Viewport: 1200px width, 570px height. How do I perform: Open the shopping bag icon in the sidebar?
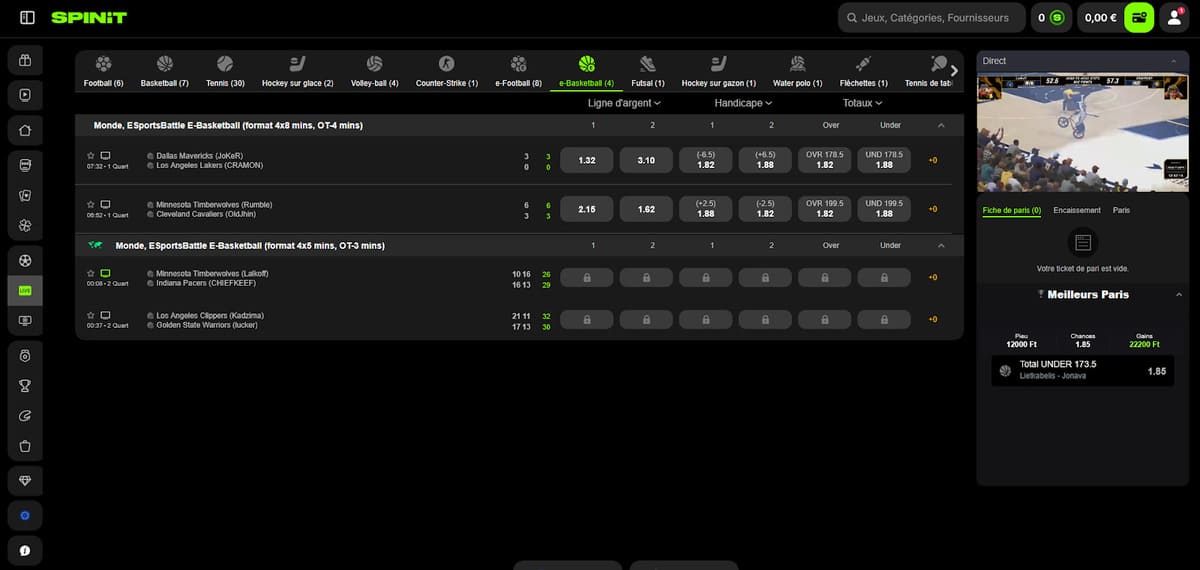tap(25, 447)
